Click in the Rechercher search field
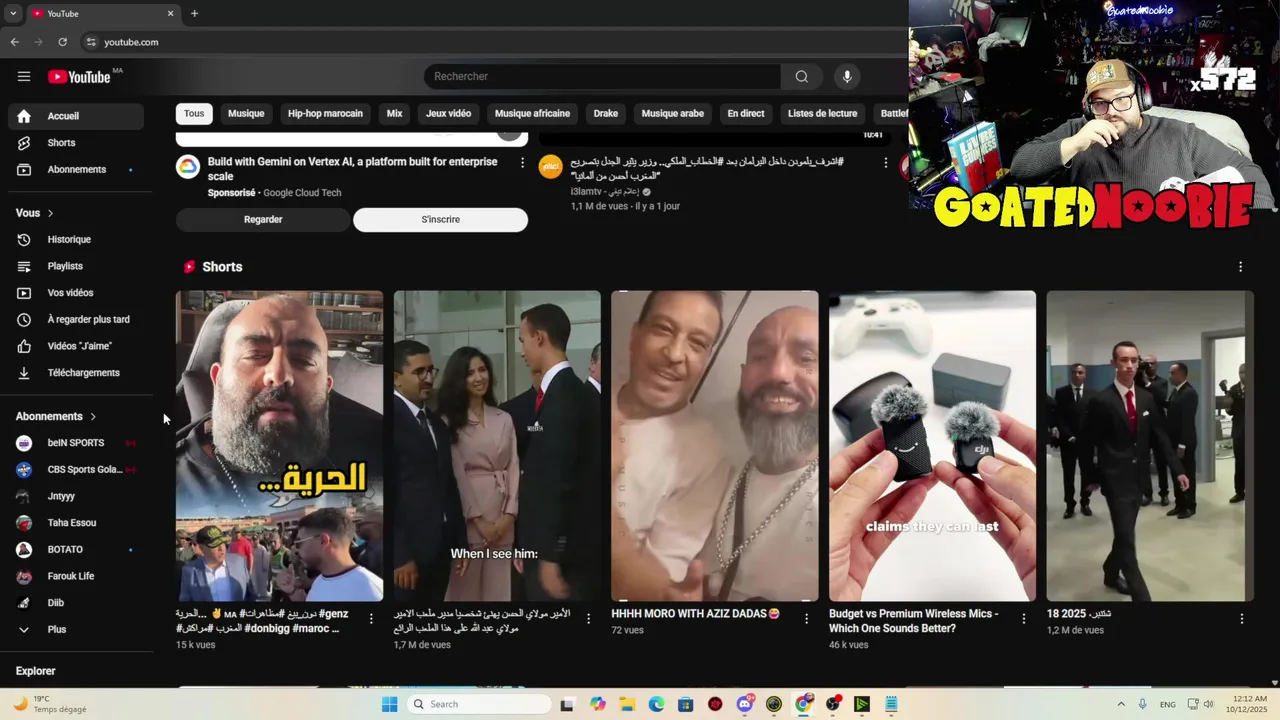 (x=602, y=77)
